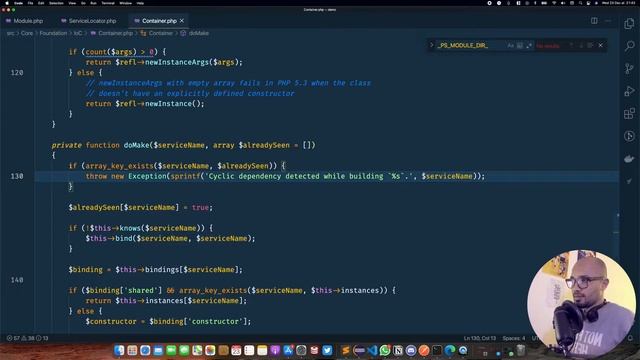Open the Container class breadcrumb dropdown
The width and height of the screenshot is (640, 360).
[157, 33]
